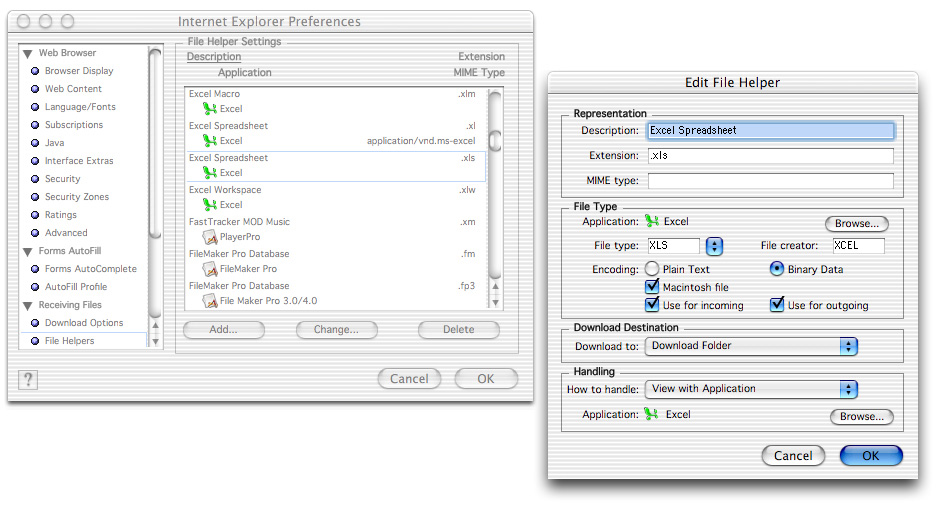The width and height of the screenshot is (949, 514).
Task: Toggle Use for outgoing checkbox
Action: click(x=777, y=305)
